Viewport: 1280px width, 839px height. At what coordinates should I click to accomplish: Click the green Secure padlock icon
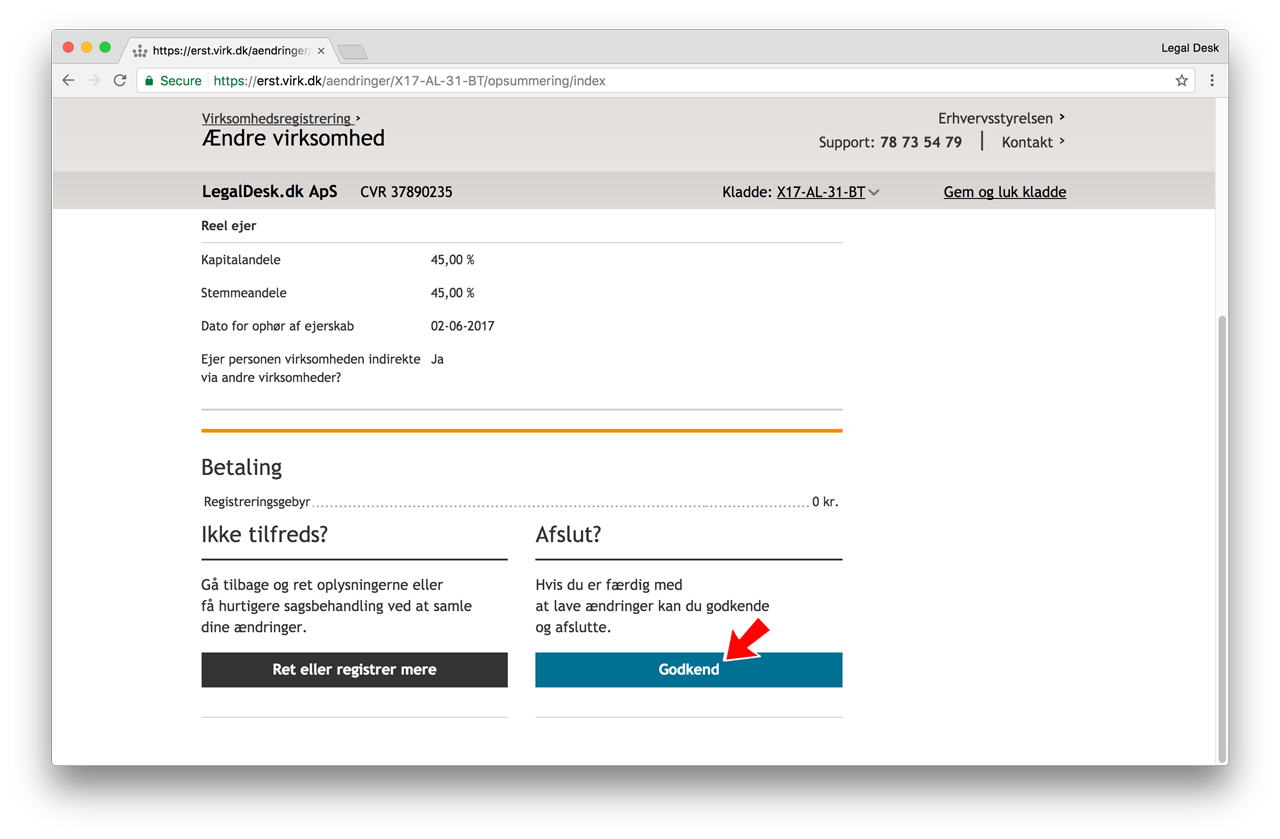click(x=149, y=81)
